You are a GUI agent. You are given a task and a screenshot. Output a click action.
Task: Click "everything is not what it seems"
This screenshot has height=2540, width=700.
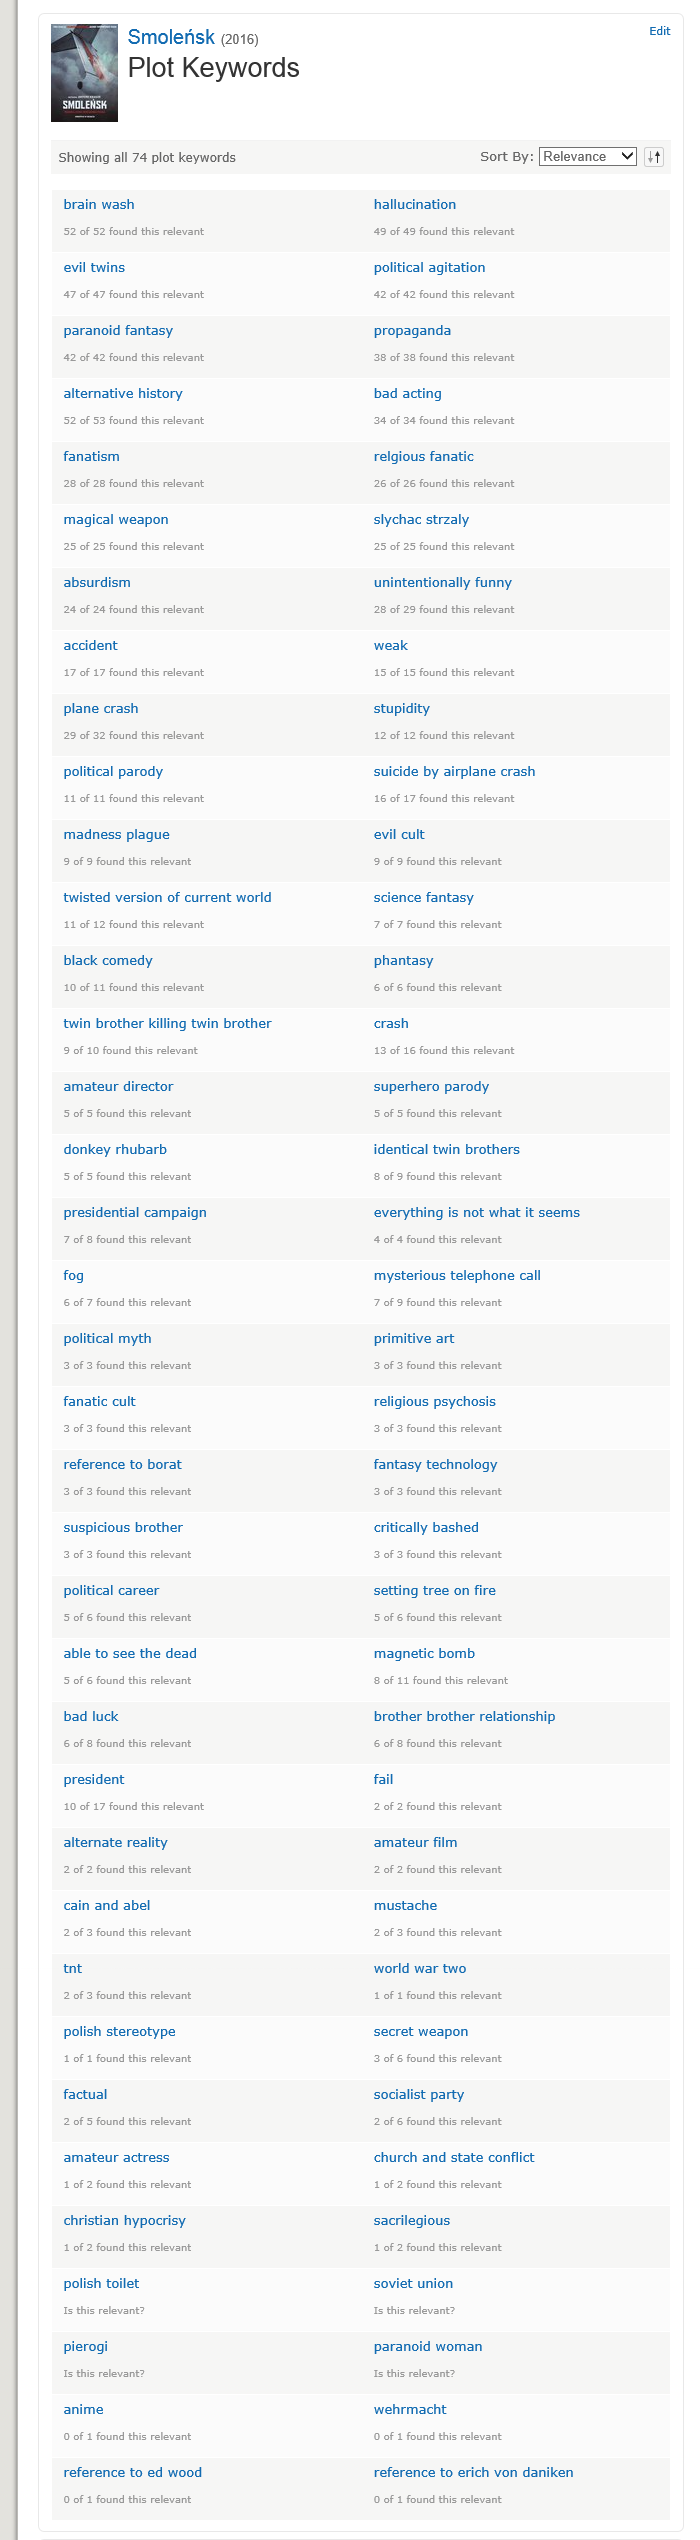click(476, 1213)
